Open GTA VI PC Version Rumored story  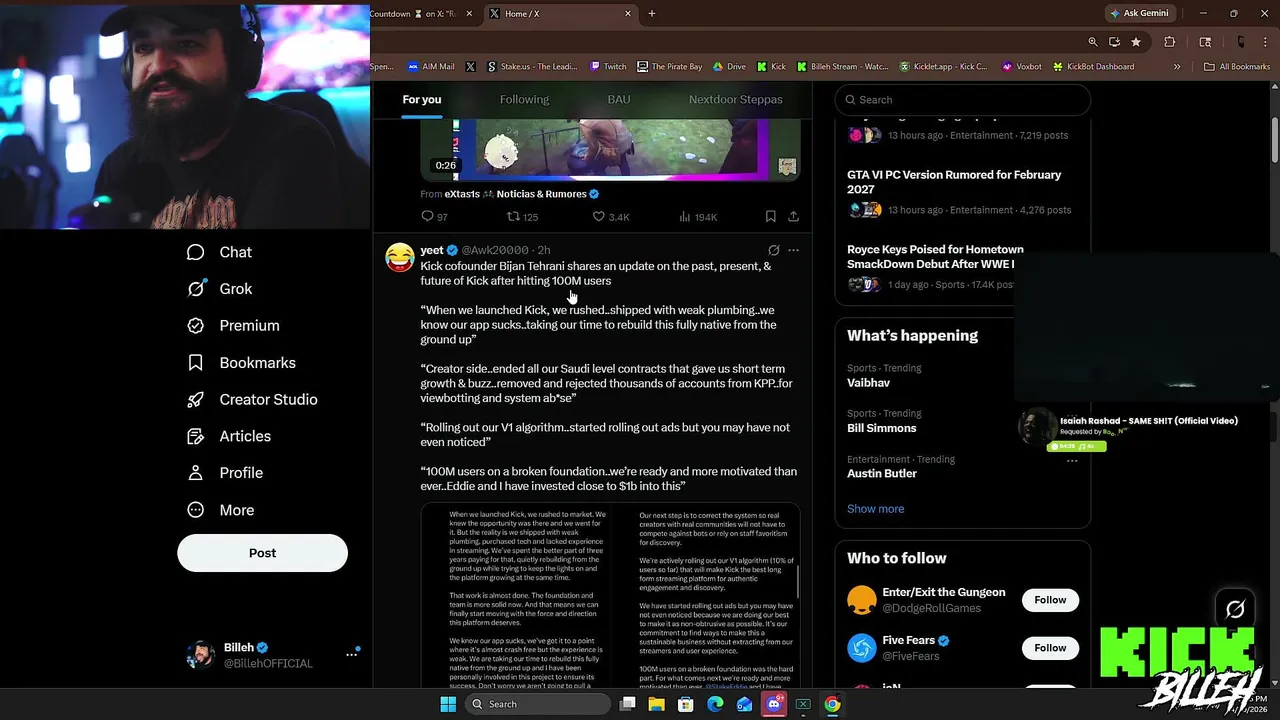(x=954, y=182)
